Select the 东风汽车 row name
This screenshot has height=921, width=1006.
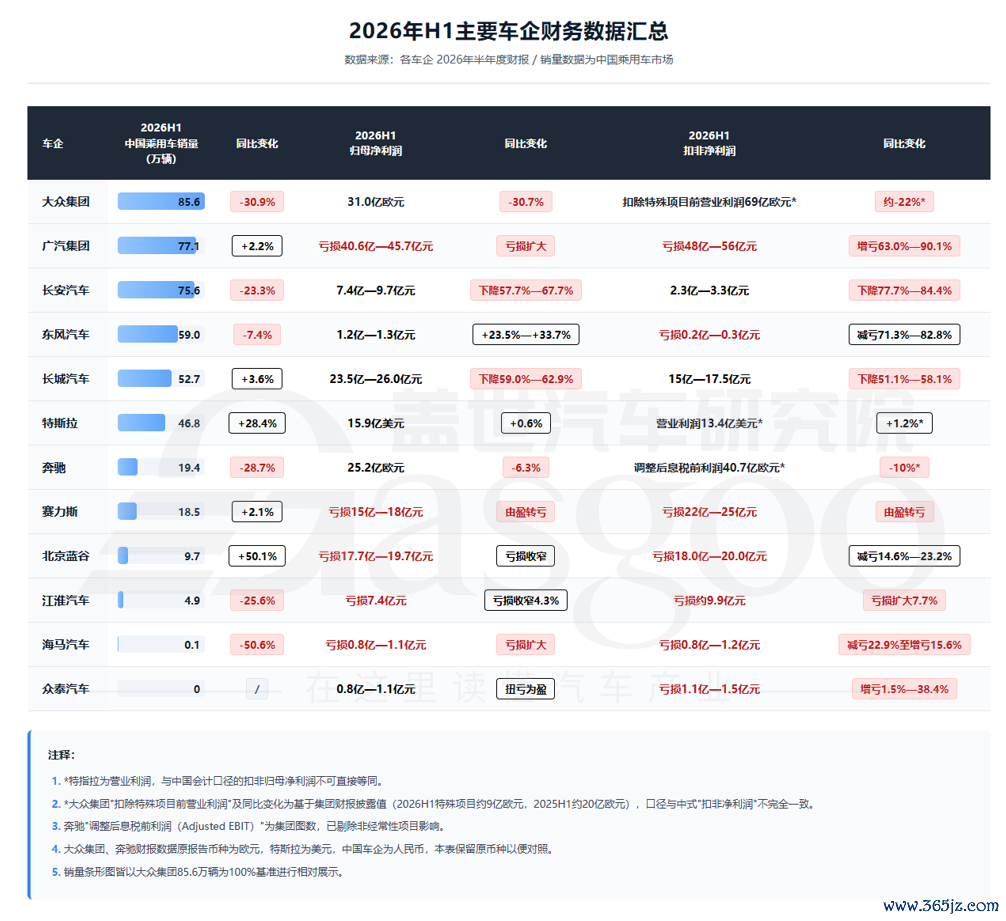[x=65, y=334]
